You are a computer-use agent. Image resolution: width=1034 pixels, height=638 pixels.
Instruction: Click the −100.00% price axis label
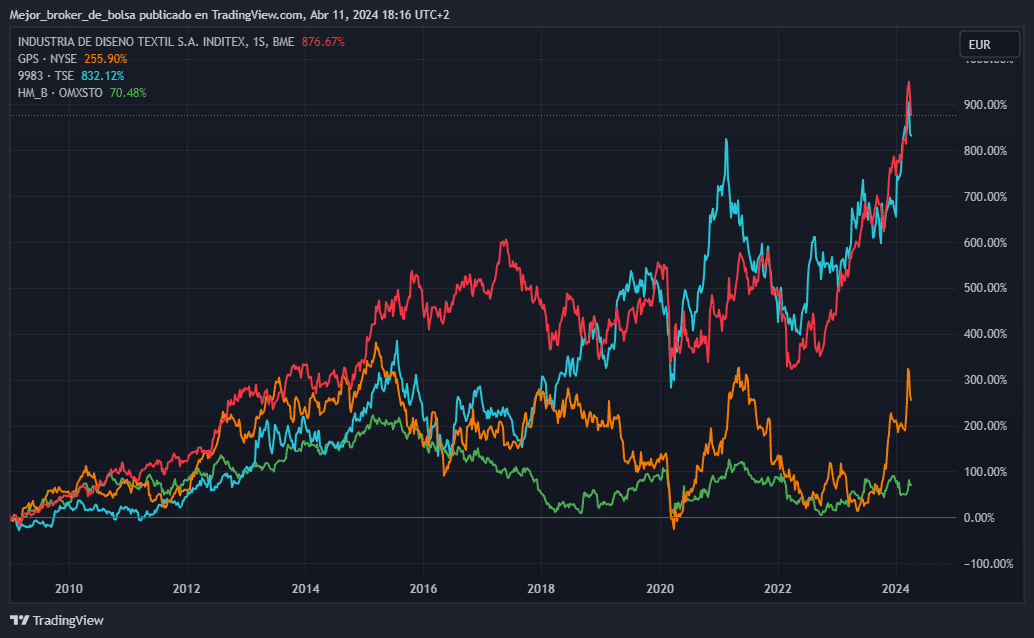(988, 563)
